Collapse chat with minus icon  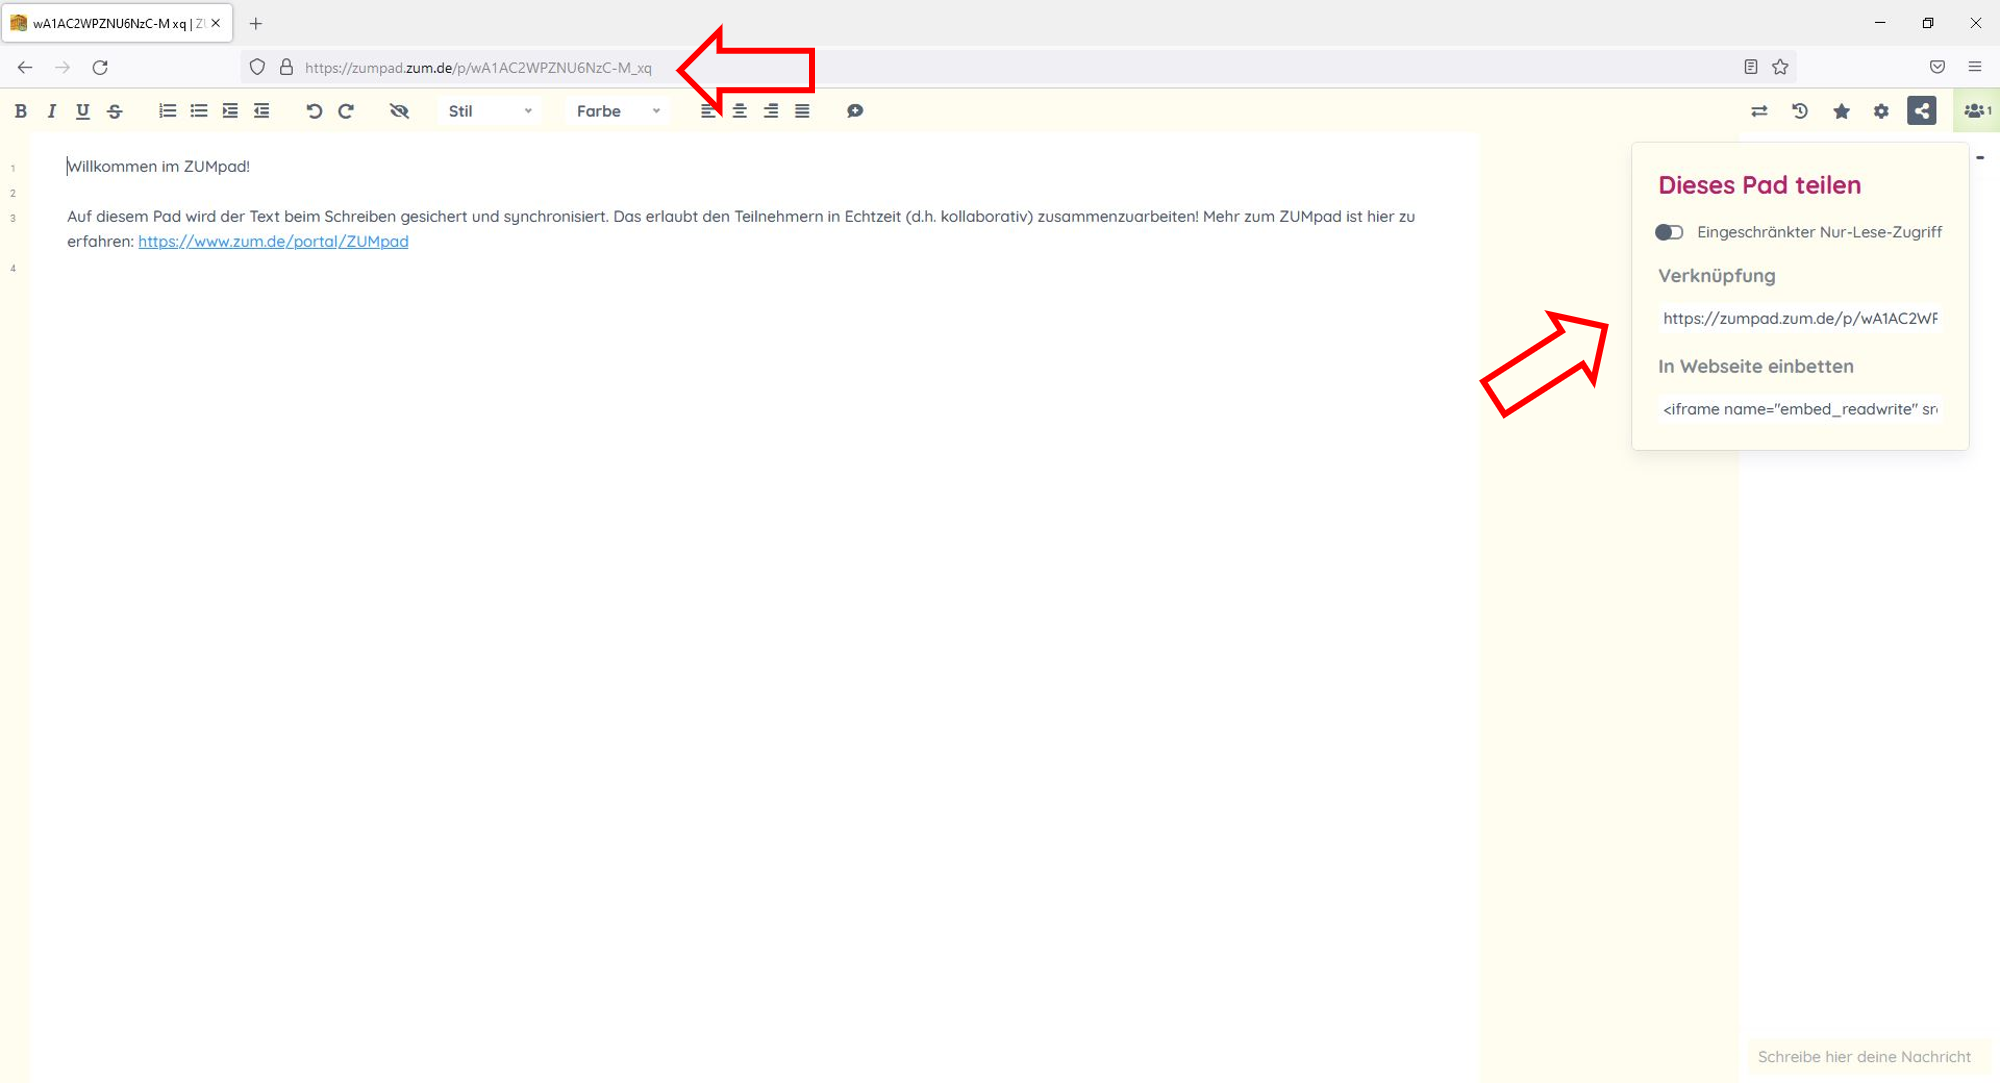click(1980, 157)
